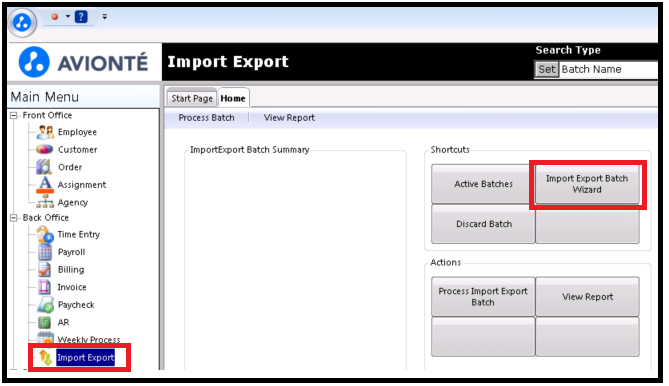Click the Back Office label text
Image resolution: width=669 pixels, height=386 pixels.
[x=46, y=218]
